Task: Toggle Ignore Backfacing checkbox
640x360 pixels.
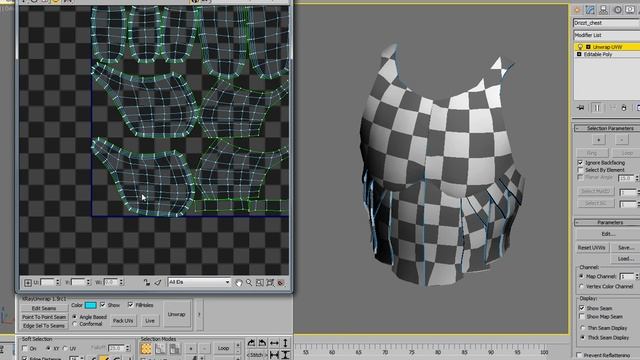Action: tap(580, 162)
